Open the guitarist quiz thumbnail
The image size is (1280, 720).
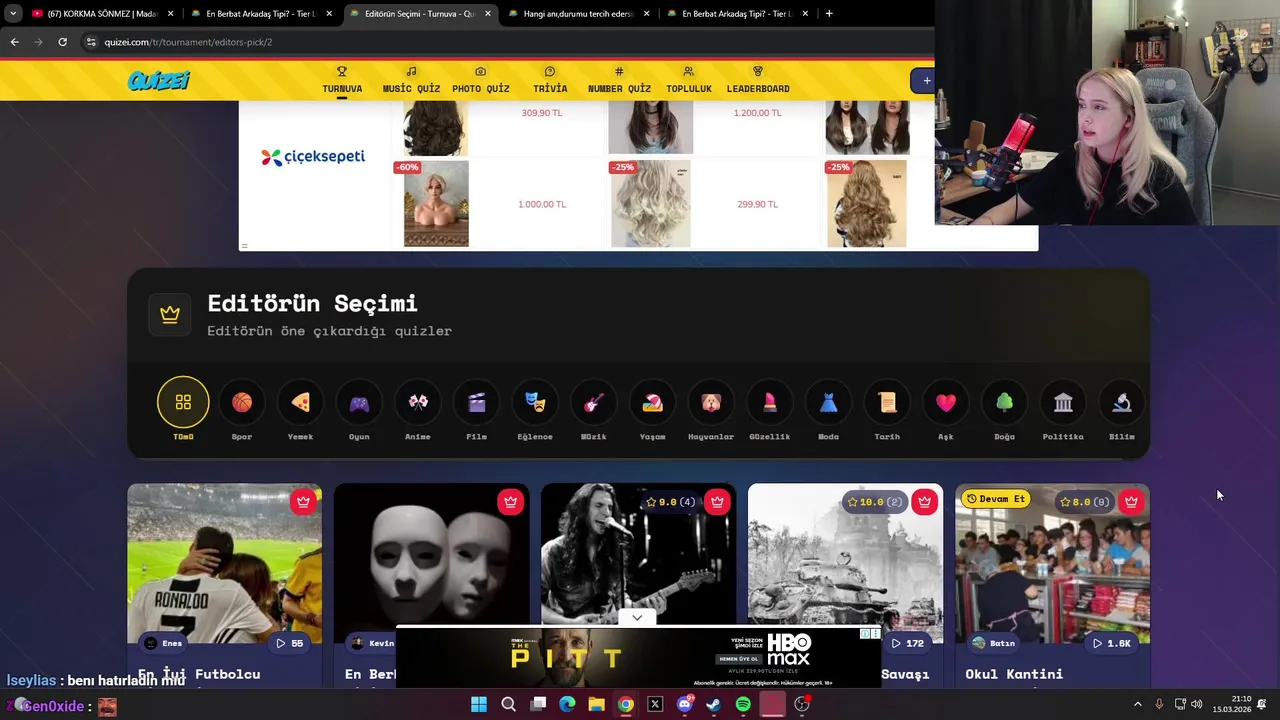638,553
